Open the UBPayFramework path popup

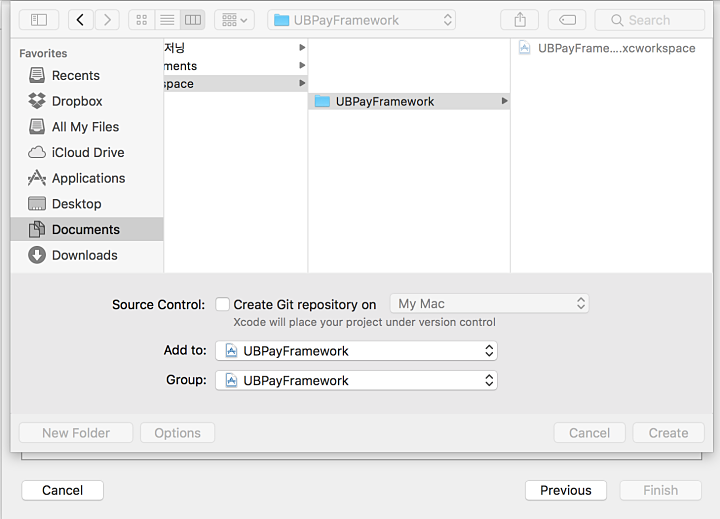pos(362,20)
